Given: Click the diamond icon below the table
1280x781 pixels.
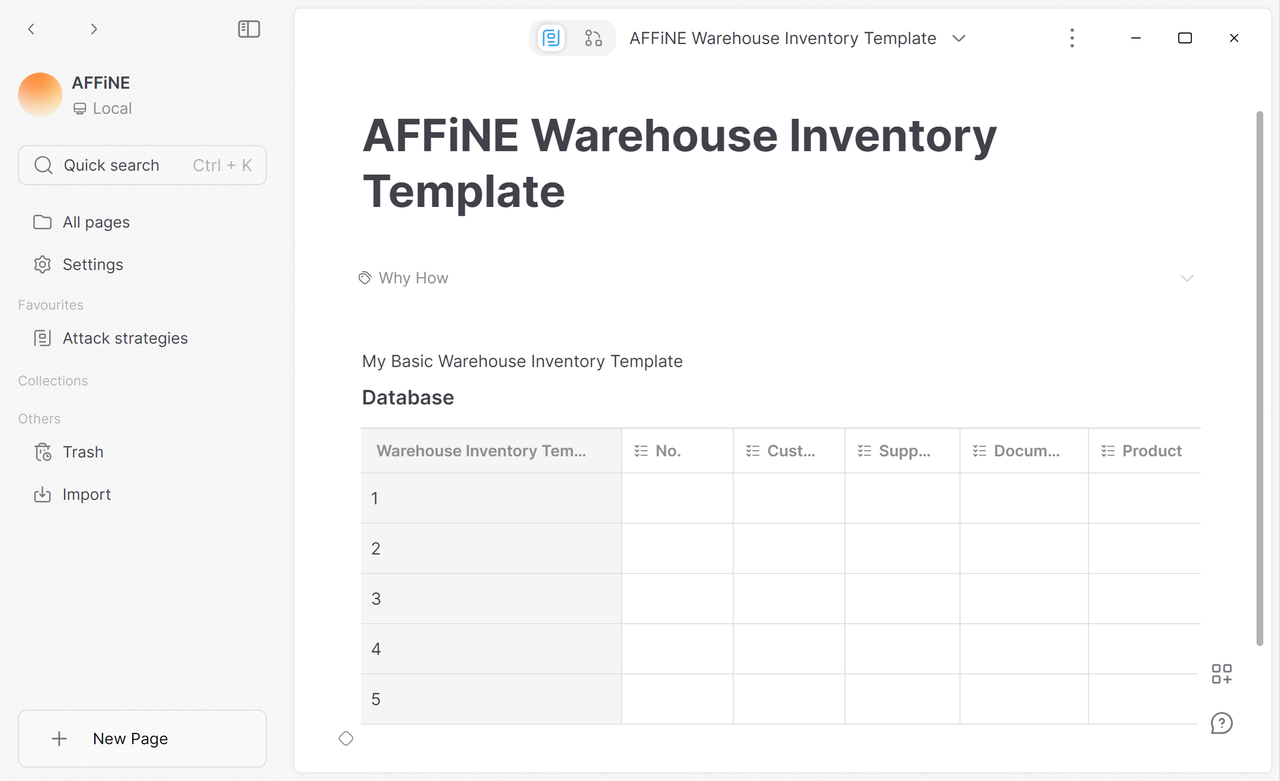Looking at the screenshot, I should pyautogui.click(x=346, y=738).
